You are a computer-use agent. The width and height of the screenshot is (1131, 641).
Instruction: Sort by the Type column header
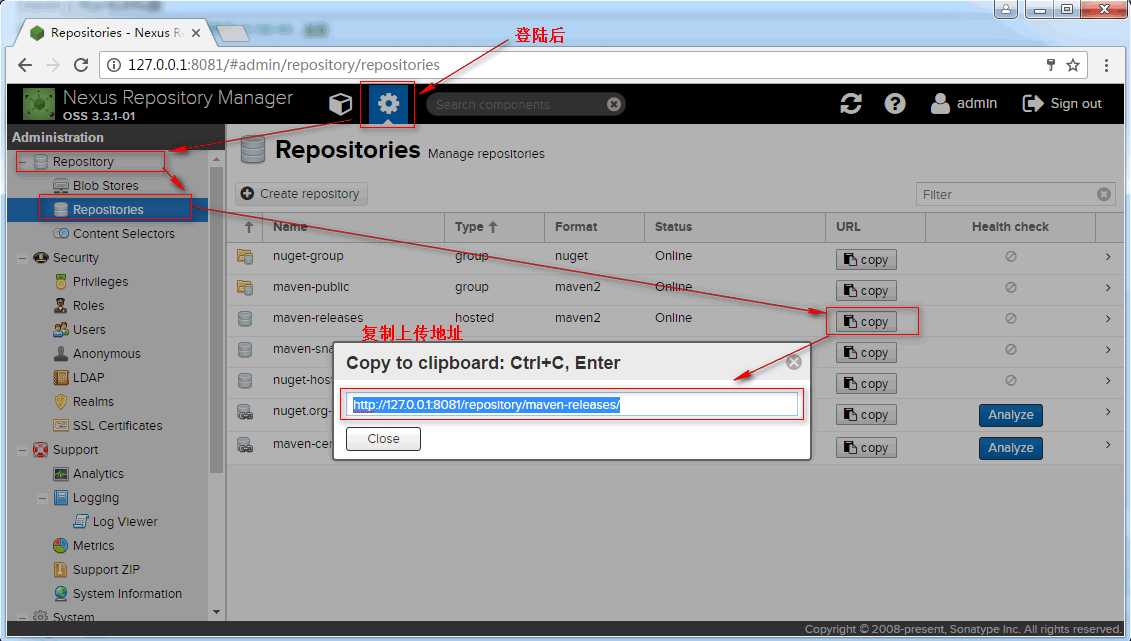click(494, 226)
